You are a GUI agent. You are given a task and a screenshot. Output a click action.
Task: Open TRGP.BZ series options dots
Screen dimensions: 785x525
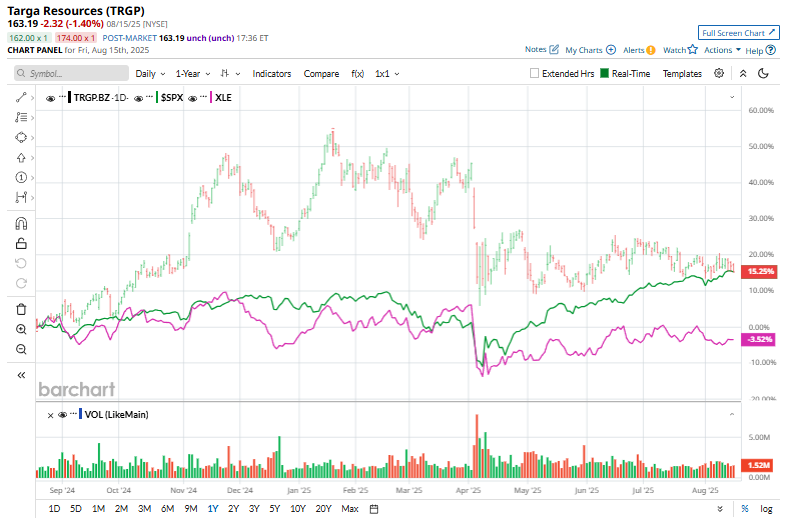[x=62, y=97]
